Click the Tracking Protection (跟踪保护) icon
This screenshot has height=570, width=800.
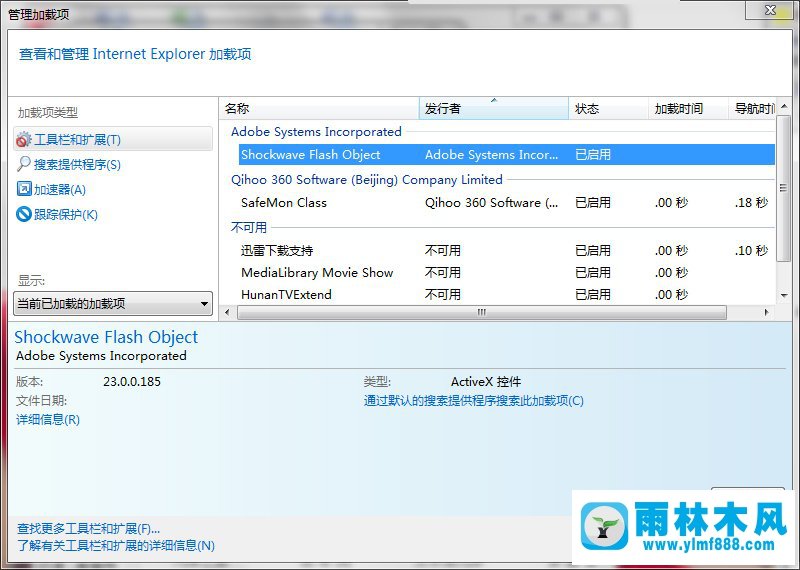[x=24, y=214]
